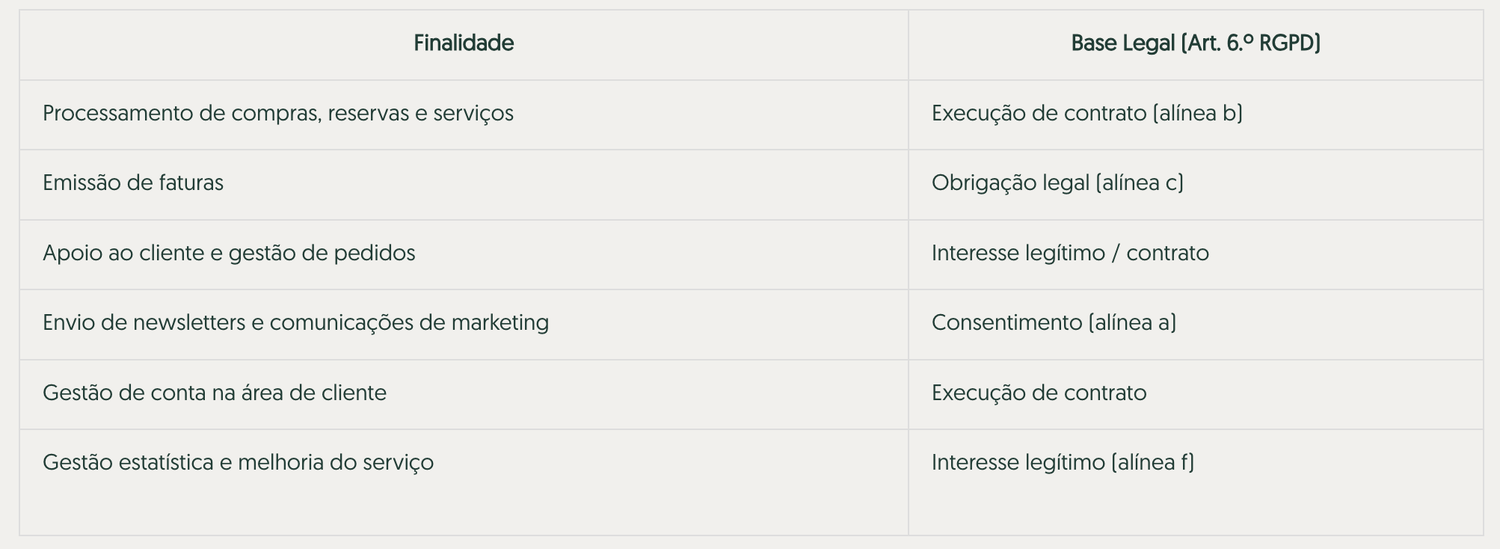Click 'Execução de contrato' without alínea reference

1039,393
